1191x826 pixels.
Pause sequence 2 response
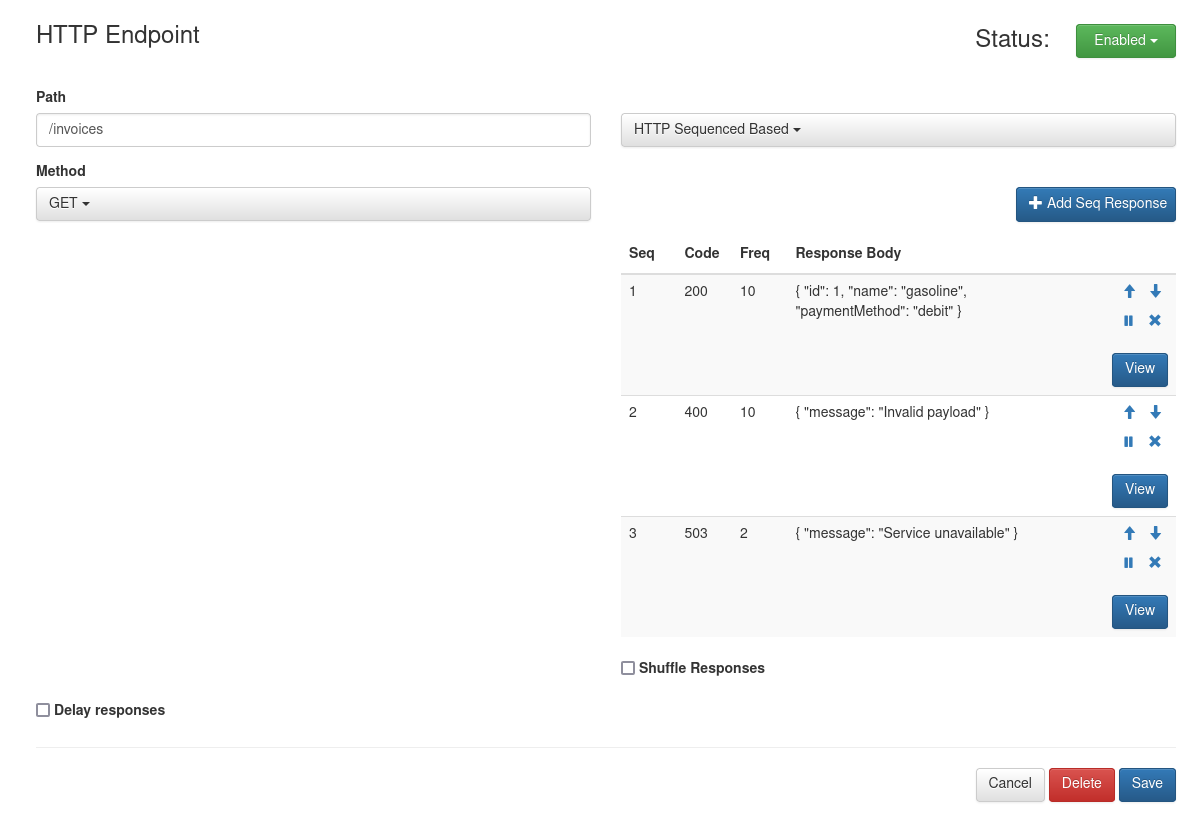(1129, 441)
